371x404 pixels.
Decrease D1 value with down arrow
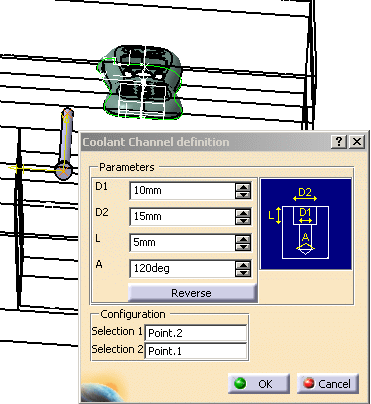pos(243,195)
